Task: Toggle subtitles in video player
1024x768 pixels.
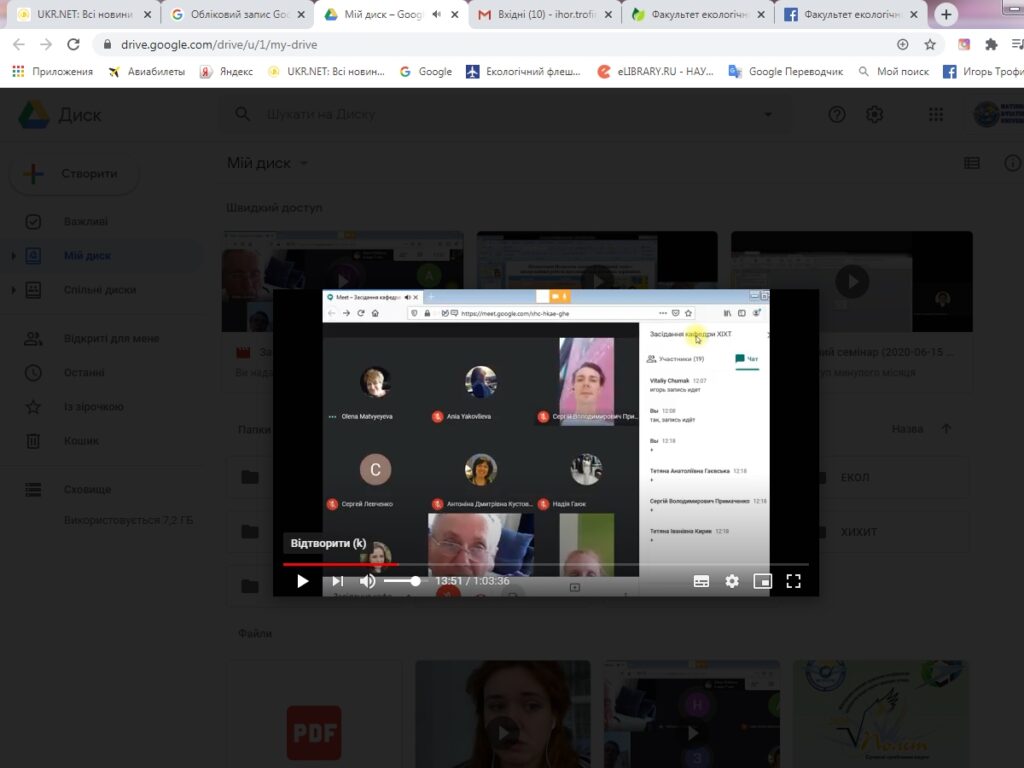Action: click(x=701, y=581)
